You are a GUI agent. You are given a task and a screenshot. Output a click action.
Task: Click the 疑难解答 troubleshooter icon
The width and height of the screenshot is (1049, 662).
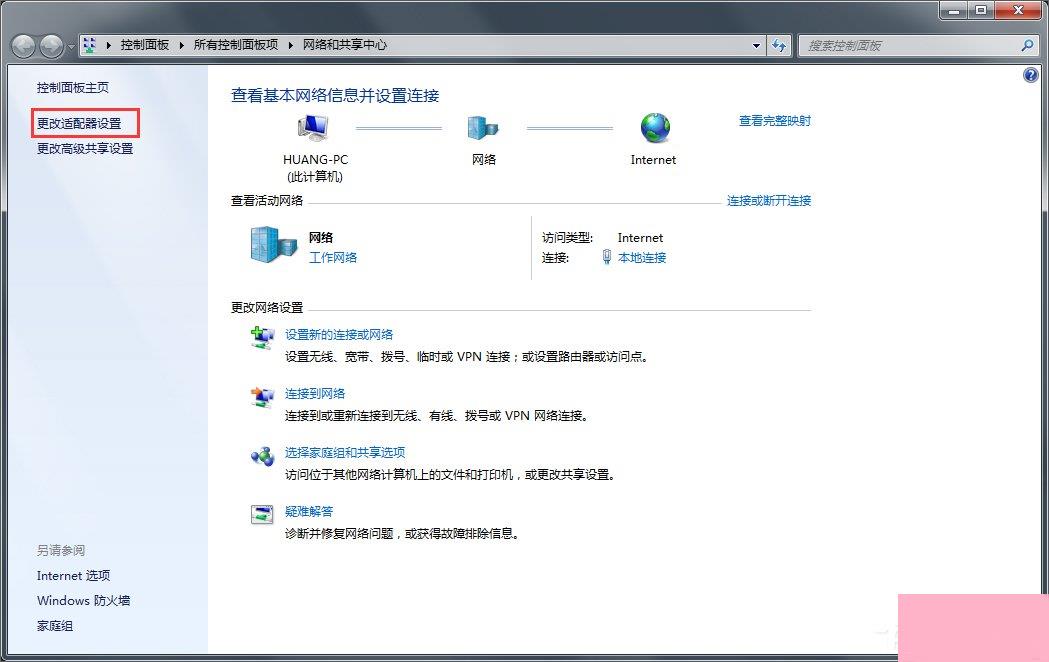[262, 514]
